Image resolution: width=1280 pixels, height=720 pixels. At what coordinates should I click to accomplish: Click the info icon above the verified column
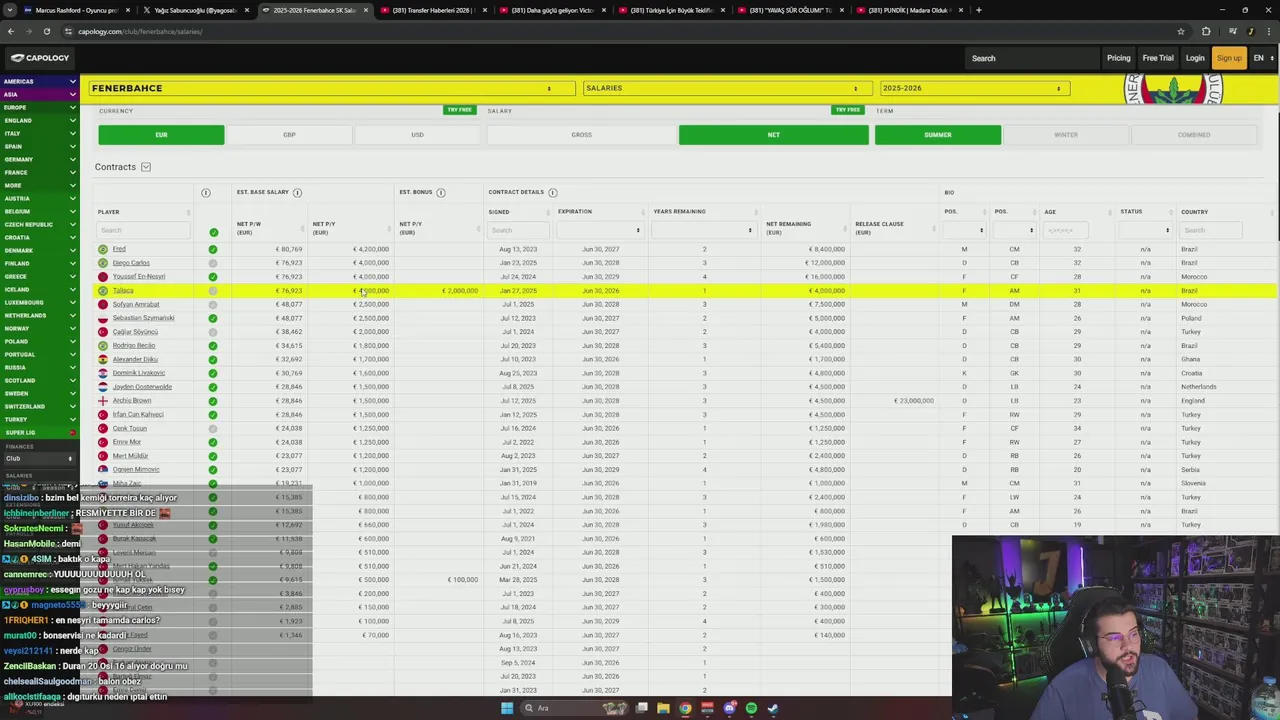[206, 192]
